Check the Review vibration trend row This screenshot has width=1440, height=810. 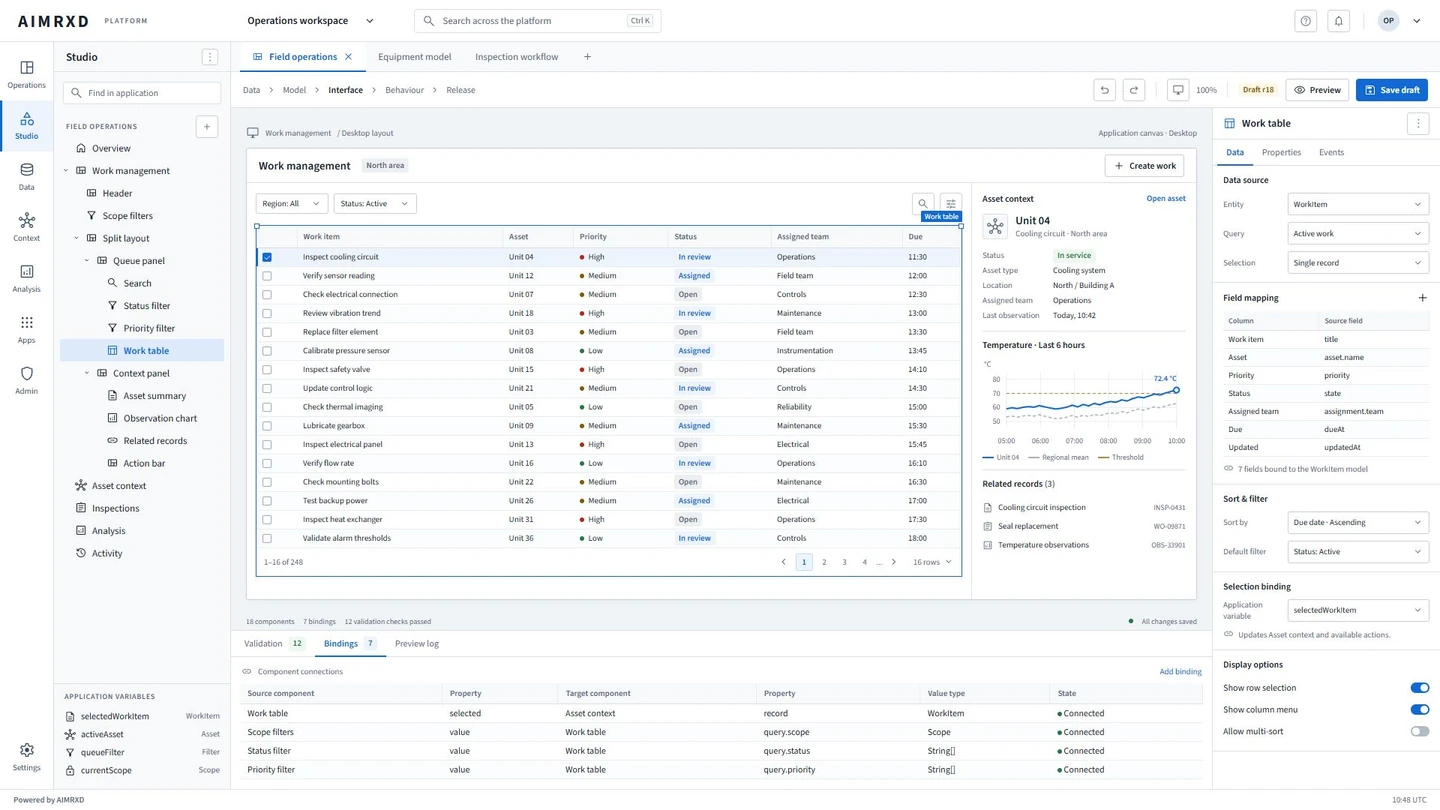click(267, 313)
